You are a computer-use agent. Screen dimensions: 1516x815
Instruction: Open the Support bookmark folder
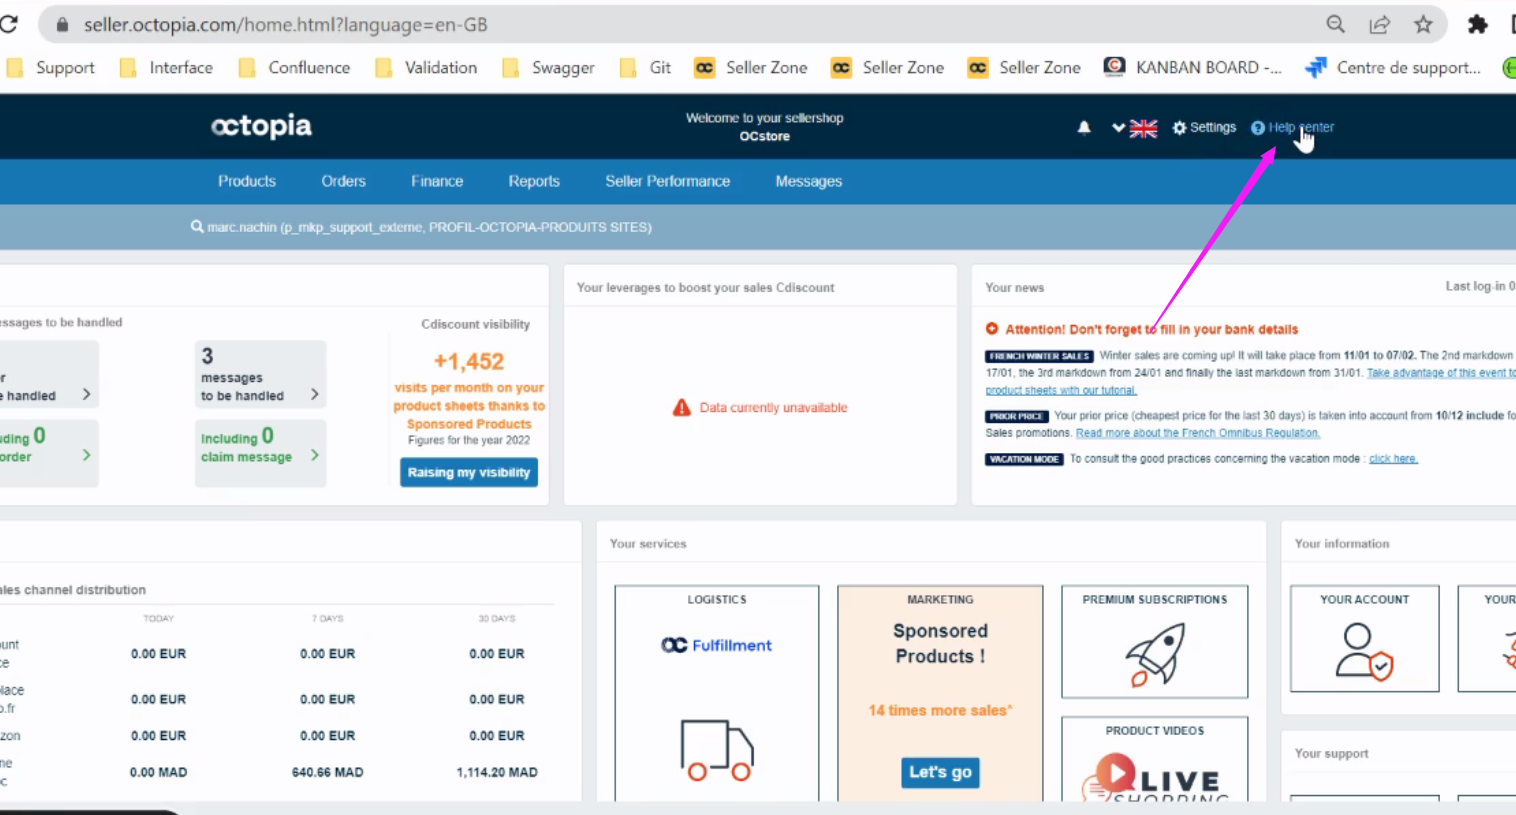[51, 67]
